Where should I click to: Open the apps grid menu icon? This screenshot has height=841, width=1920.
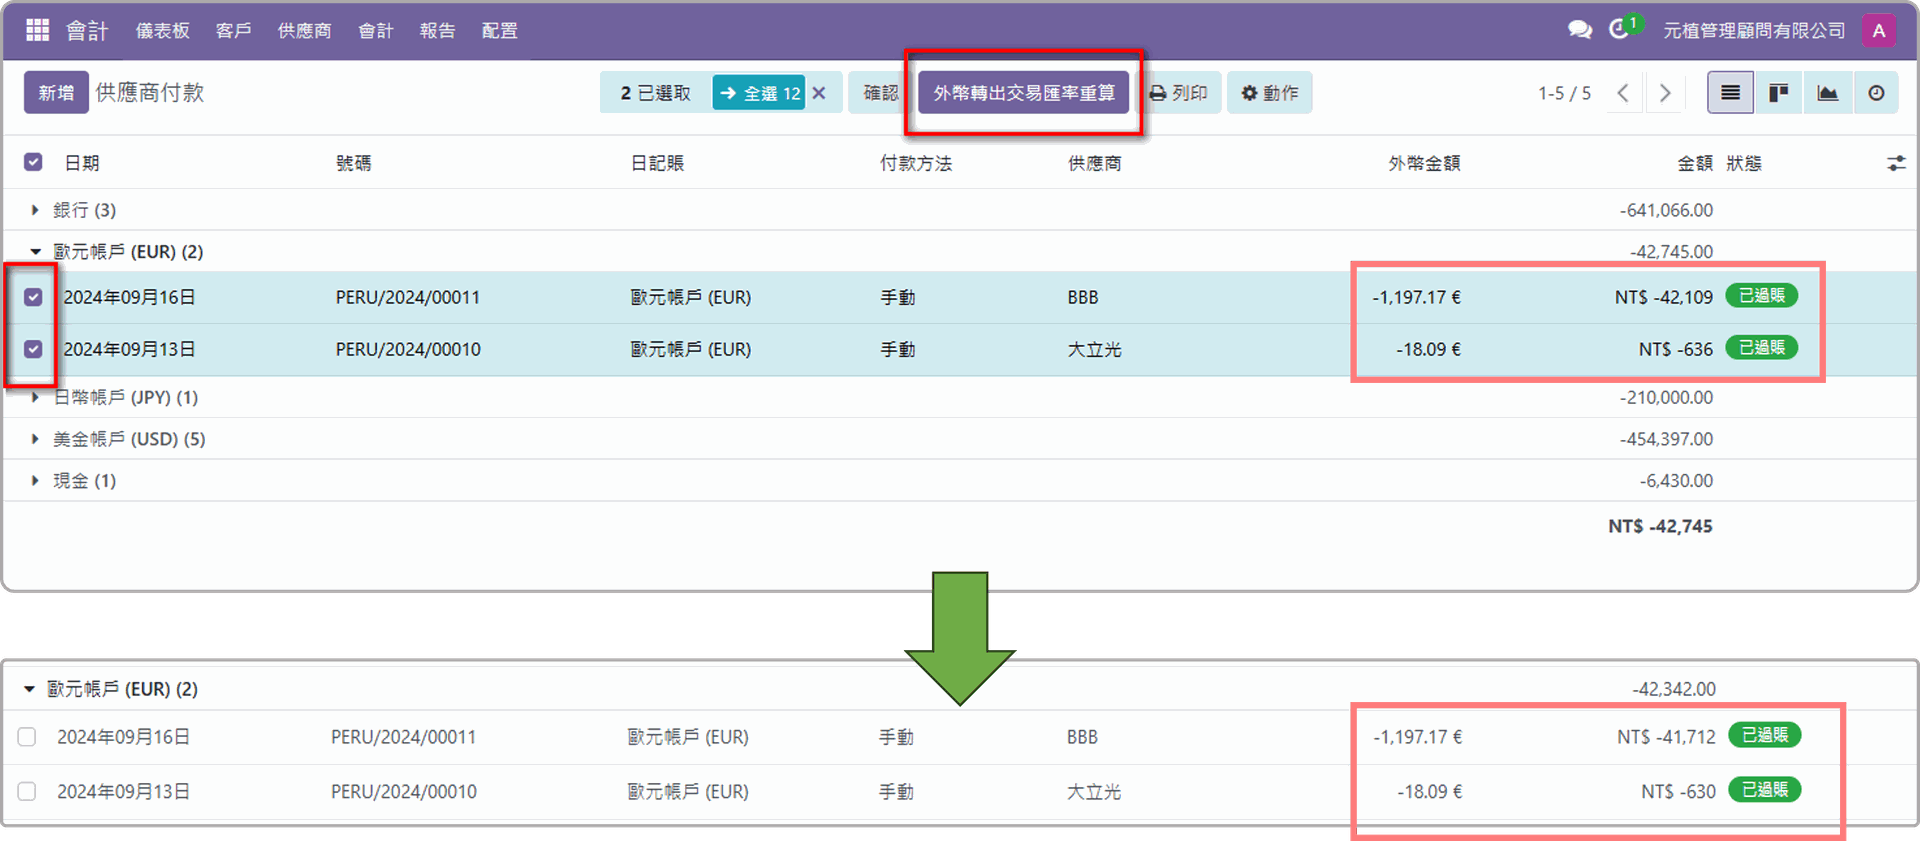coord(37,30)
